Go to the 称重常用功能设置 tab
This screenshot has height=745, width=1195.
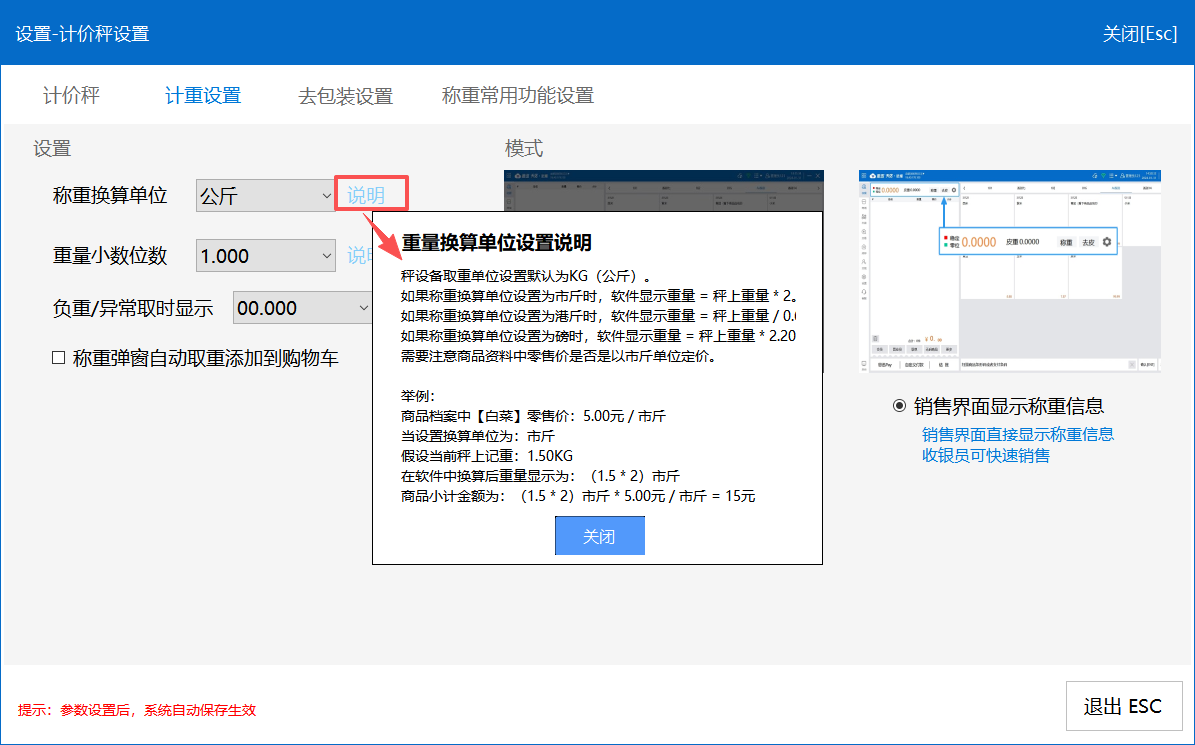coord(518,96)
